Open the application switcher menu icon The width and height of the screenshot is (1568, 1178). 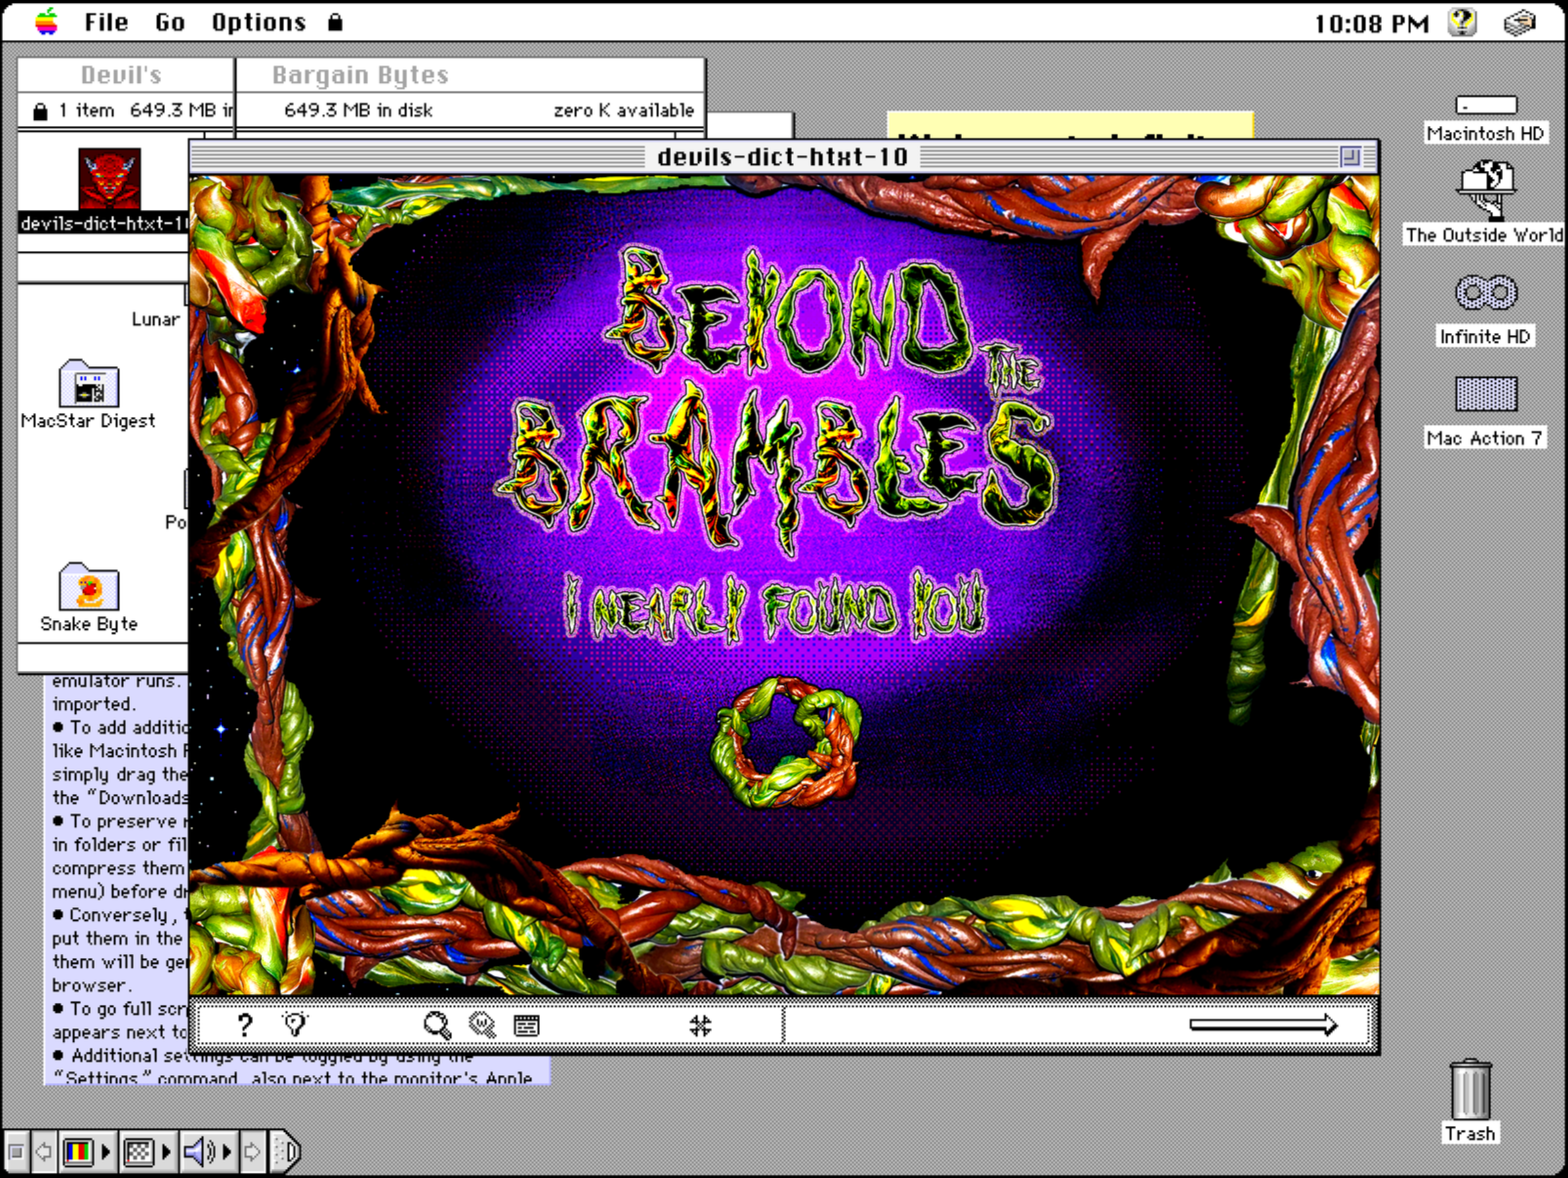click(x=1519, y=22)
